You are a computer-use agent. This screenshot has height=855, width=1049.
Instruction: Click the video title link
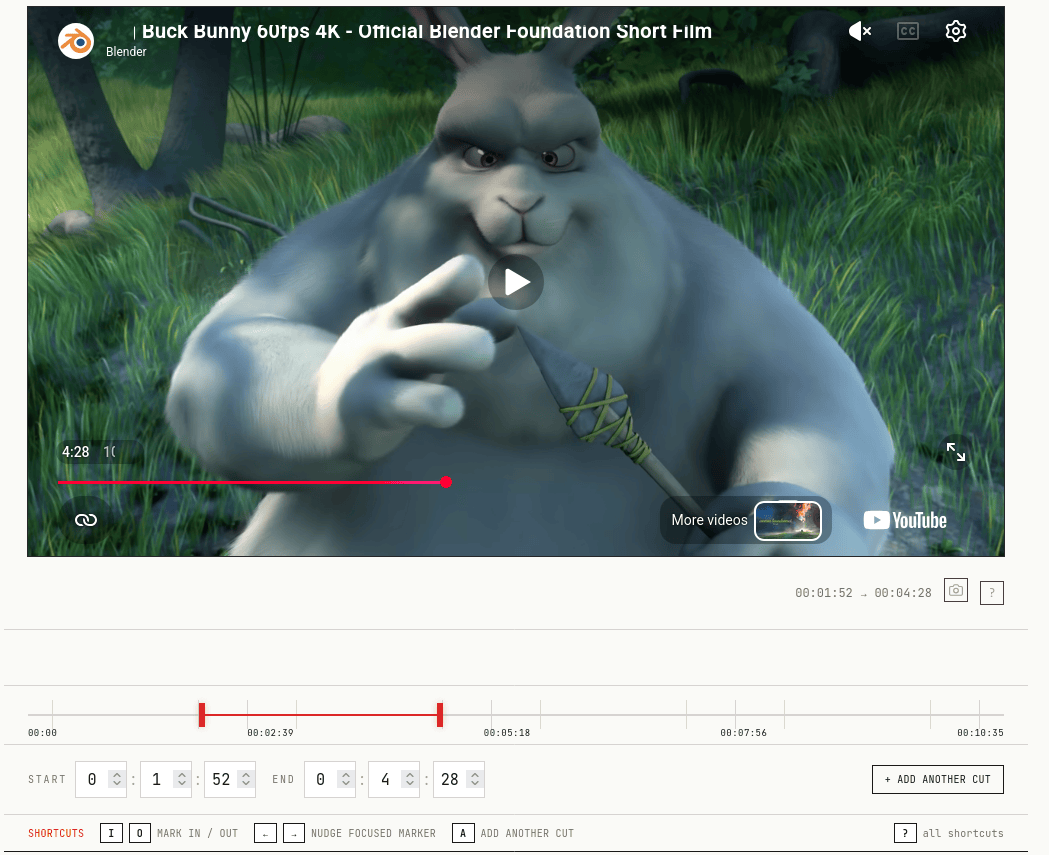pyautogui.click(x=426, y=31)
